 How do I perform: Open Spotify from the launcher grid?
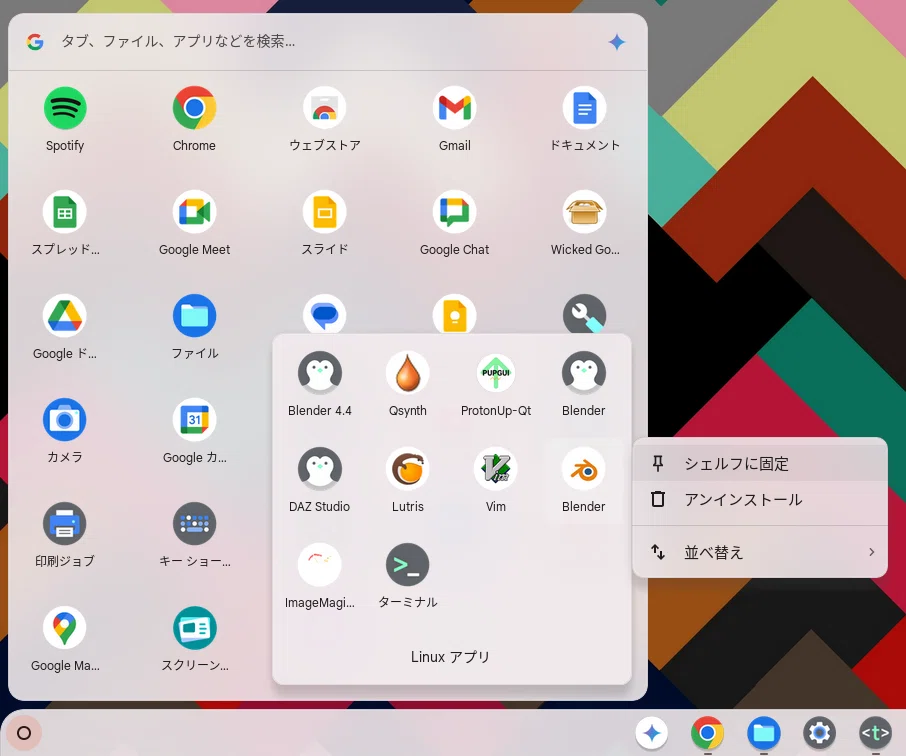point(65,108)
